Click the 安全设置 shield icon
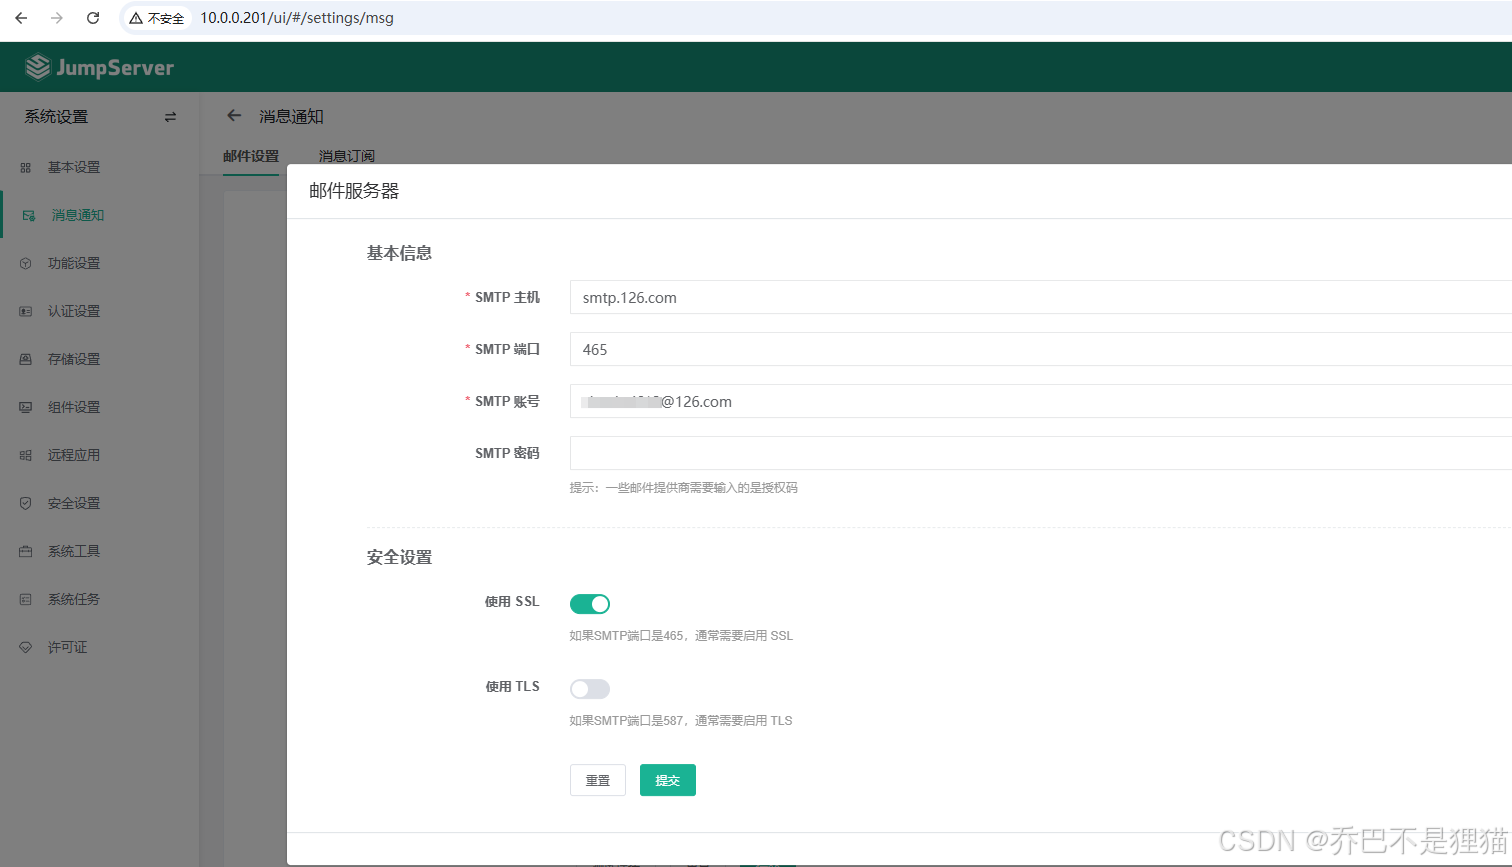1512x867 pixels. click(x=26, y=503)
